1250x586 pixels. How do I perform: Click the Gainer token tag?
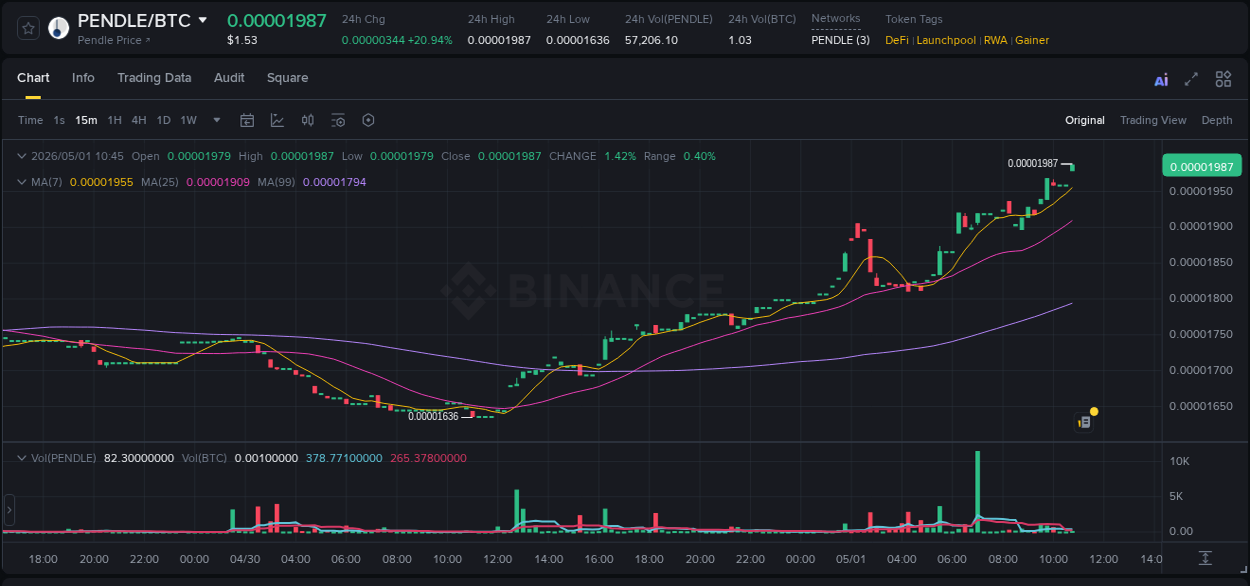[1032, 40]
